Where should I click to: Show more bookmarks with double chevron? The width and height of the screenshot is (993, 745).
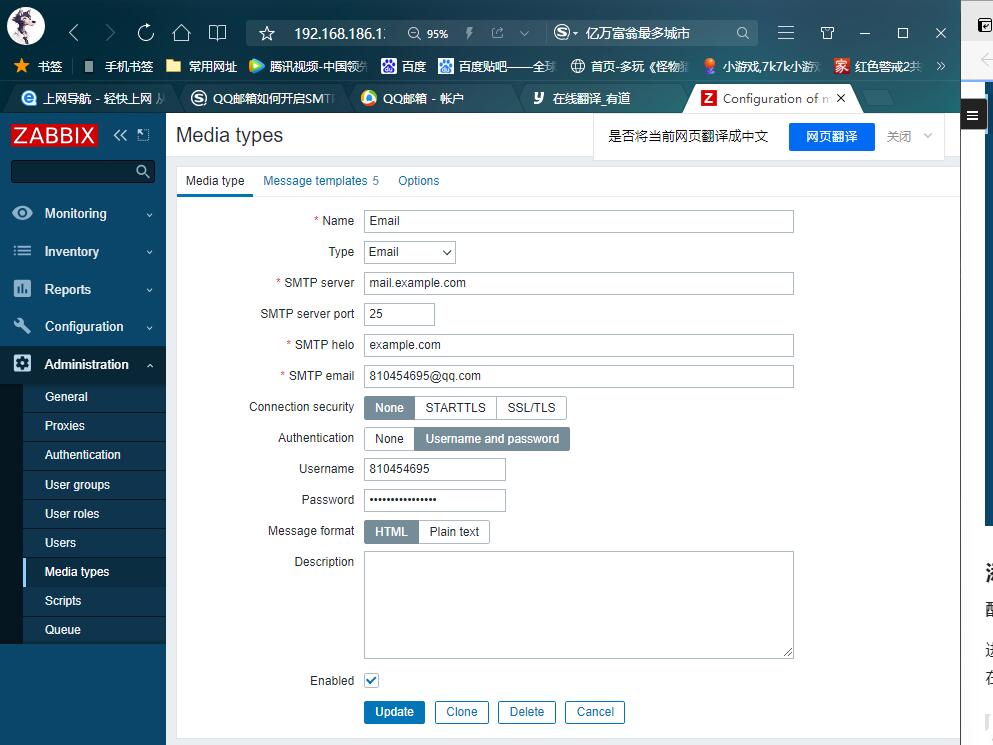click(x=940, y=66)
